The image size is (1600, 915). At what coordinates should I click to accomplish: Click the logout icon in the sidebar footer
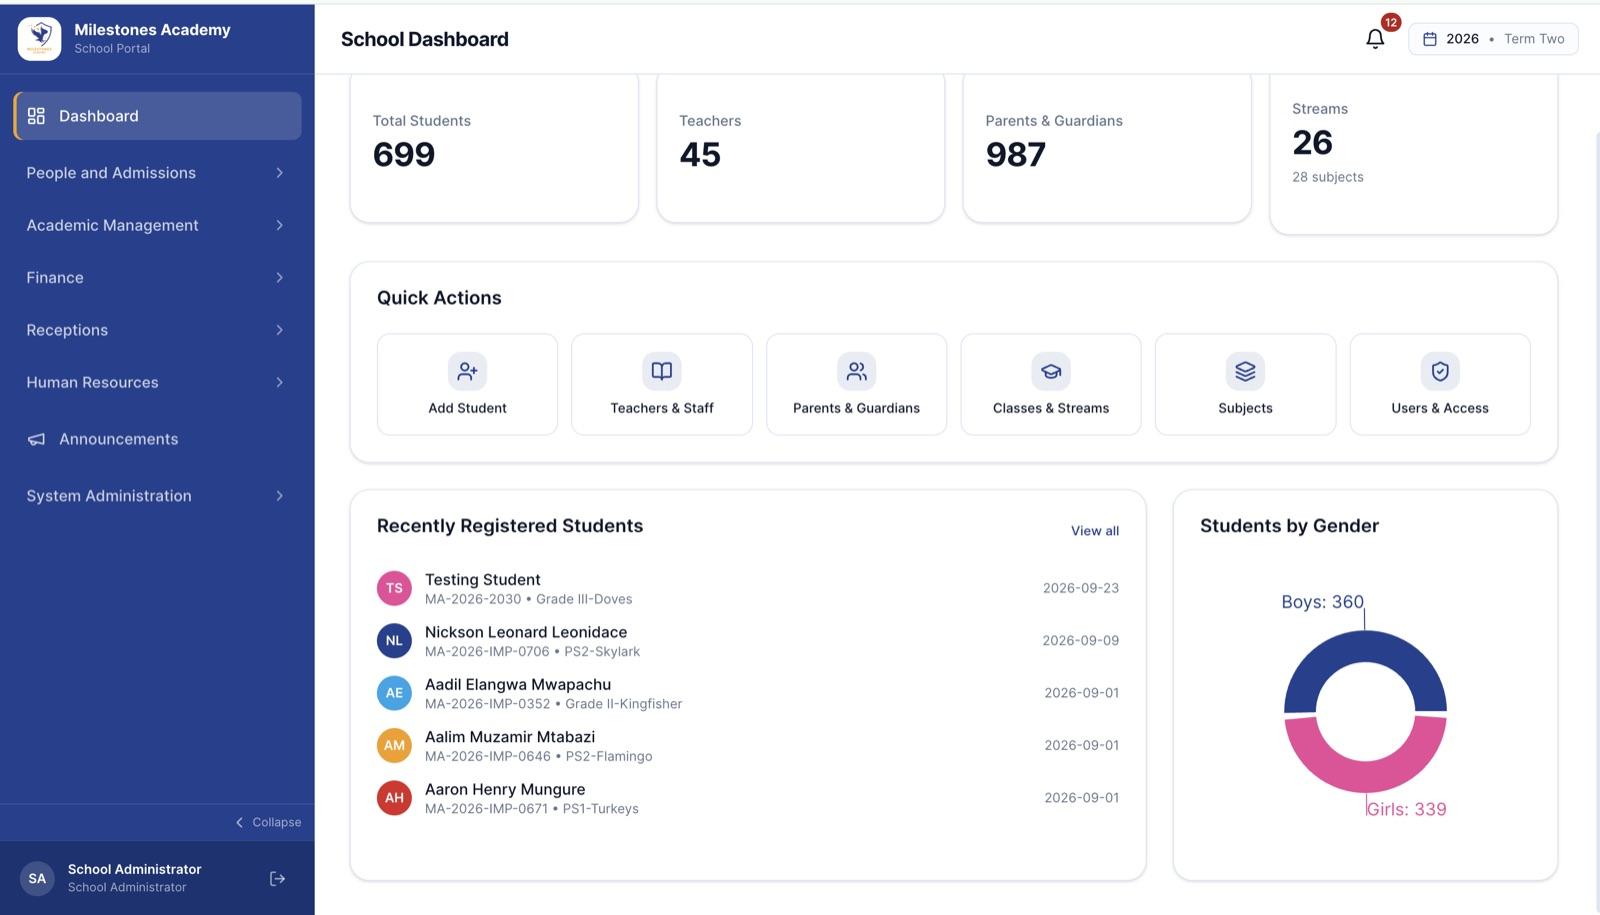[x=278, y=878]
